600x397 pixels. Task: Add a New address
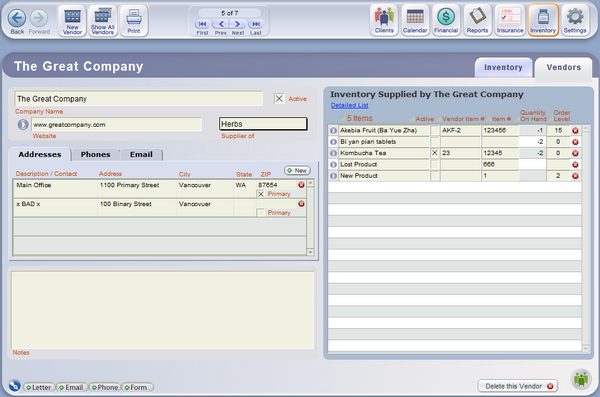tap(297, 170)
